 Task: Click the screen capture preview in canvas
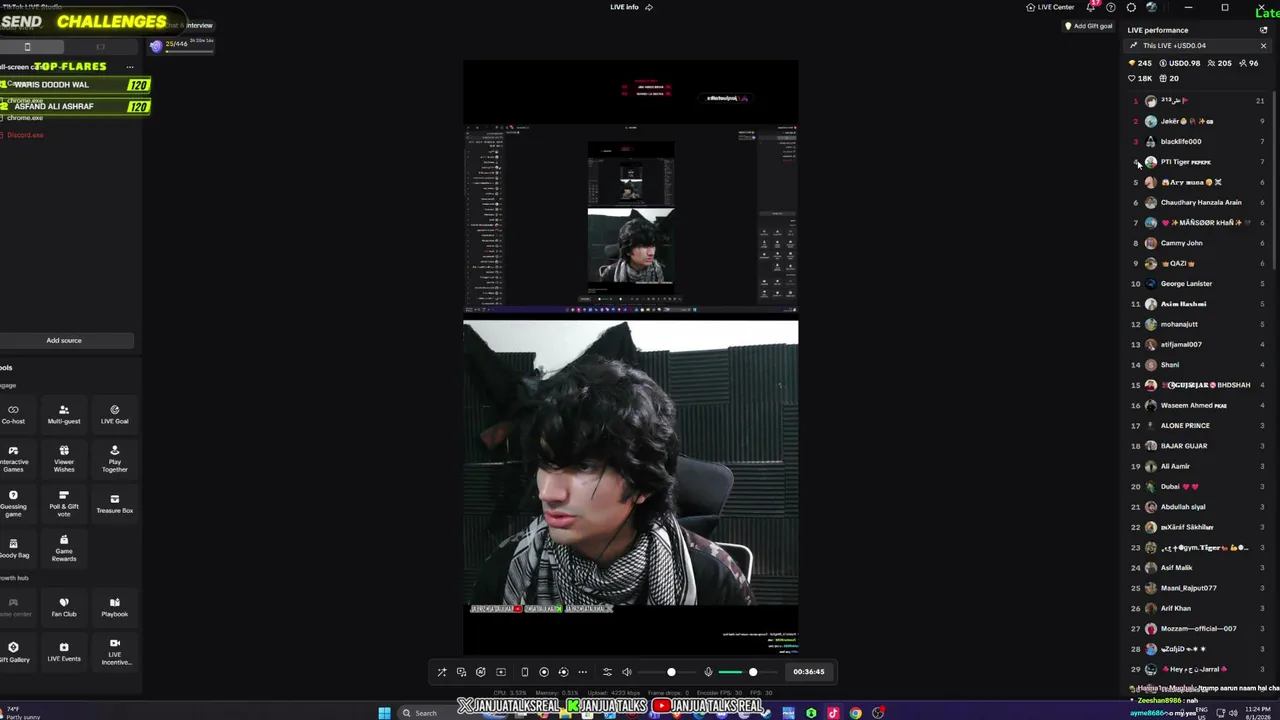[631, 218]
